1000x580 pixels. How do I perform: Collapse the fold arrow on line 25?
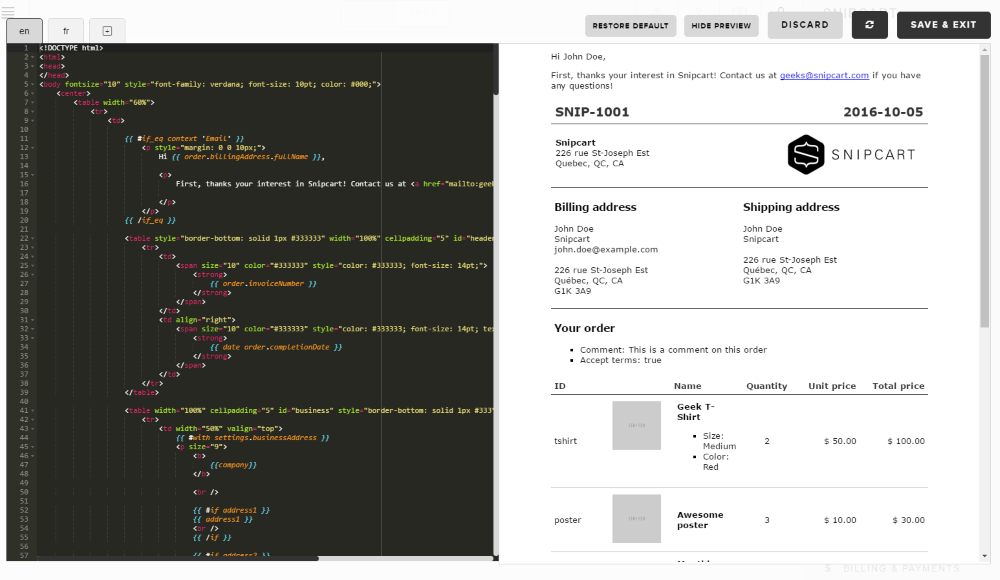point(33,265)
